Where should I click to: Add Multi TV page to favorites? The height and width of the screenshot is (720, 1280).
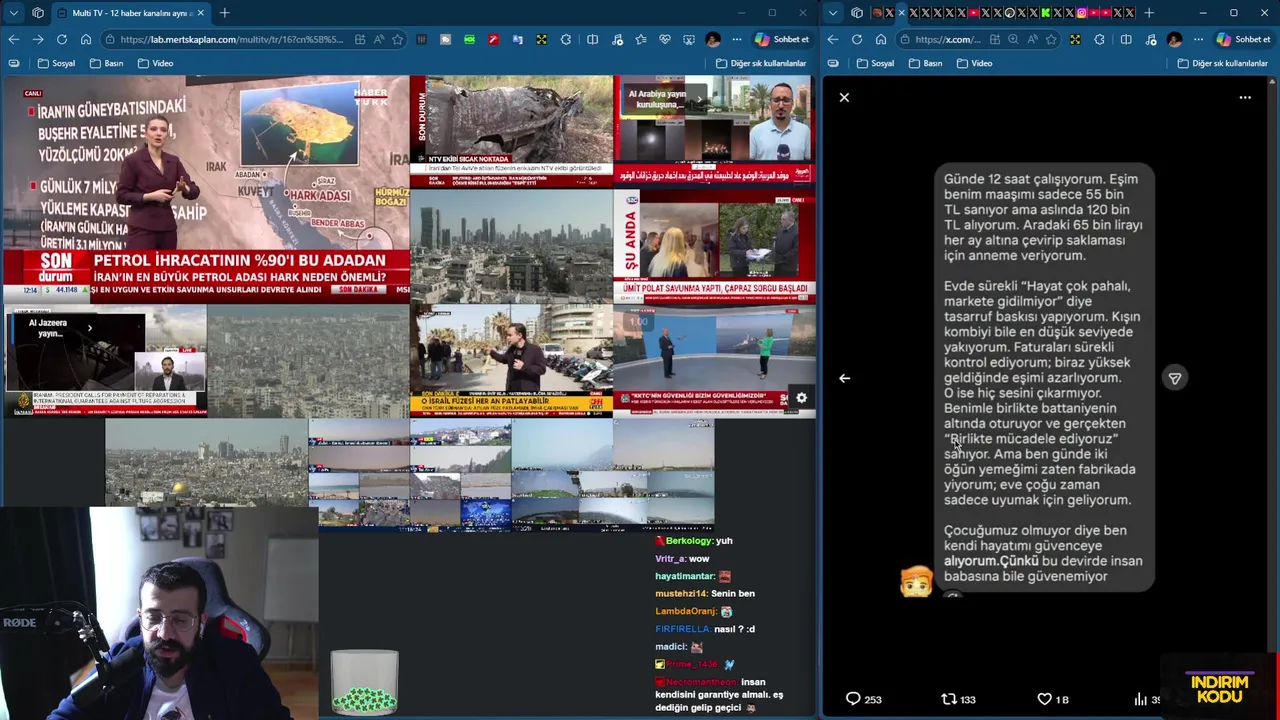[397, 39]
